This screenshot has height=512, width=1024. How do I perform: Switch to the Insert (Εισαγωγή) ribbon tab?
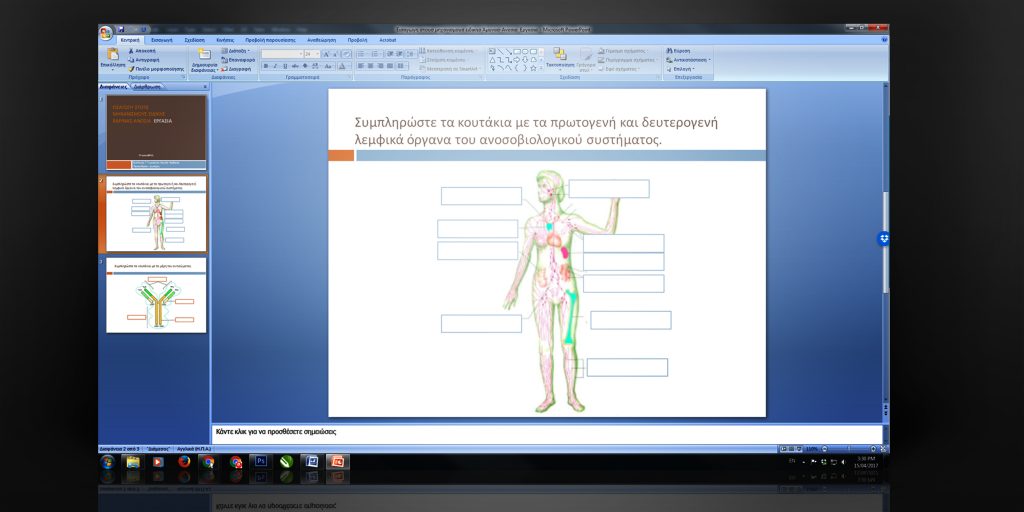pos(161,40)
